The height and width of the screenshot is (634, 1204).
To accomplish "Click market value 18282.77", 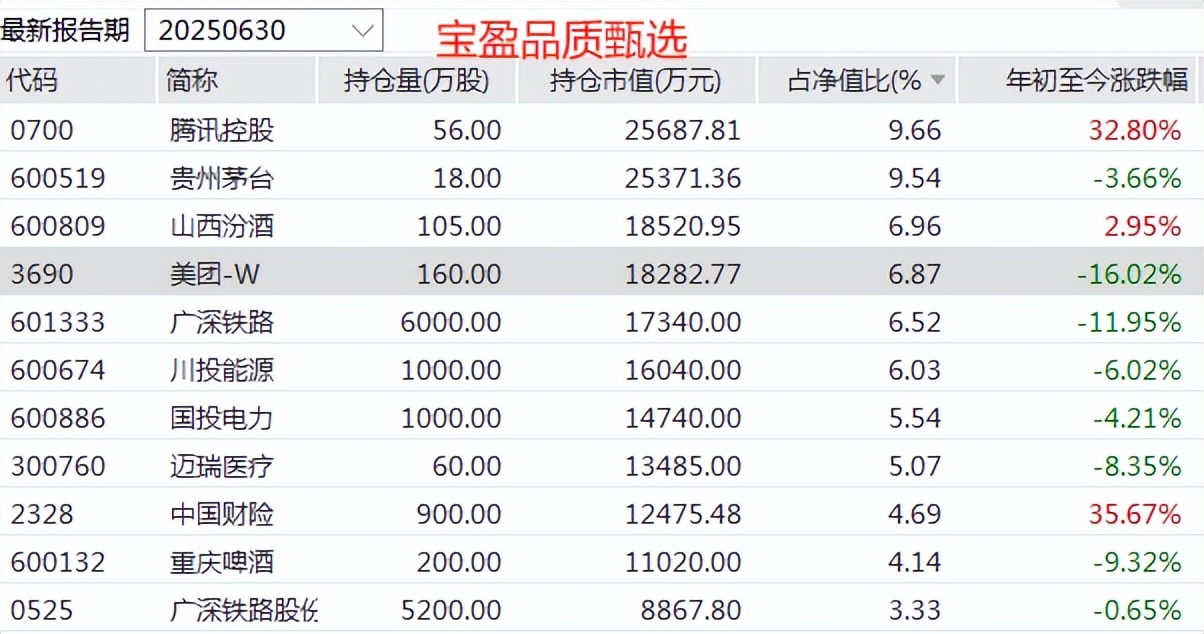I will click(683, 274).
